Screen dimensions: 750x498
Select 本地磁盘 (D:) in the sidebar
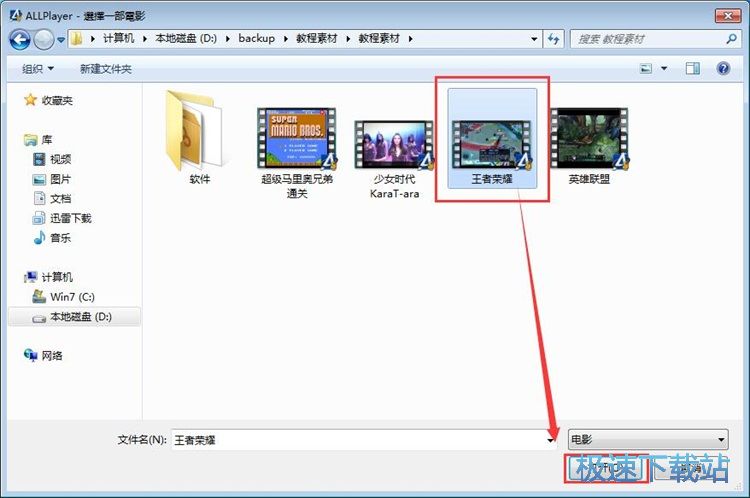[80, 316]
